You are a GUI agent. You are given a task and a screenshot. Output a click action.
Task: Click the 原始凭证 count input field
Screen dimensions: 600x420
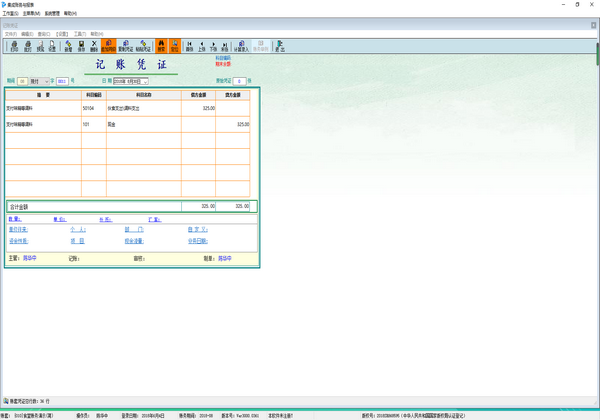[240, 81]
